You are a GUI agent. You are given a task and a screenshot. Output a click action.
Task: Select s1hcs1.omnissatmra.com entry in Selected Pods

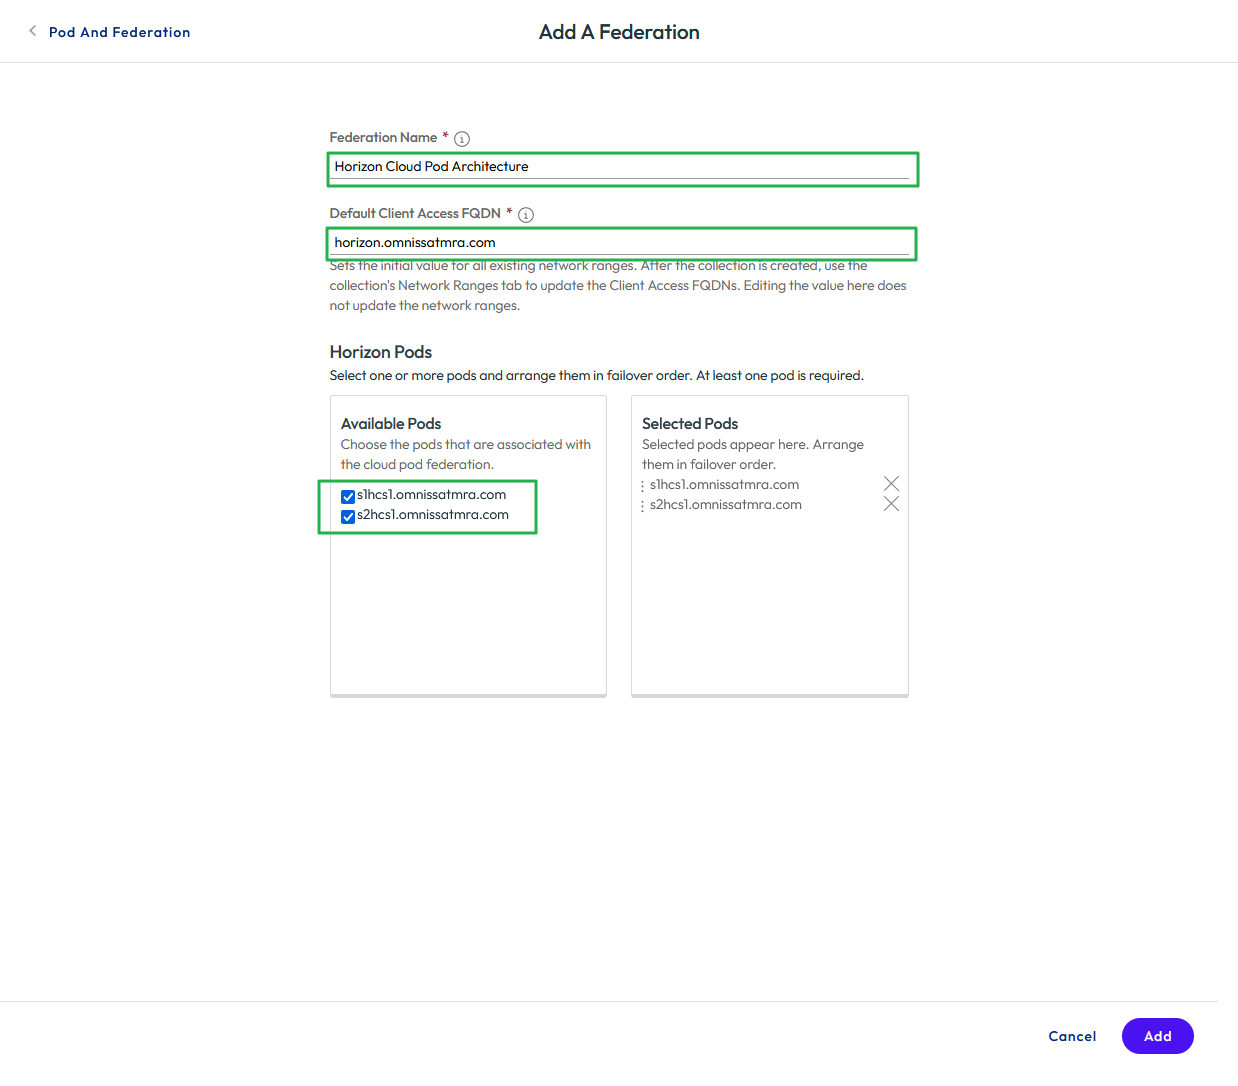tap(724, 485)
